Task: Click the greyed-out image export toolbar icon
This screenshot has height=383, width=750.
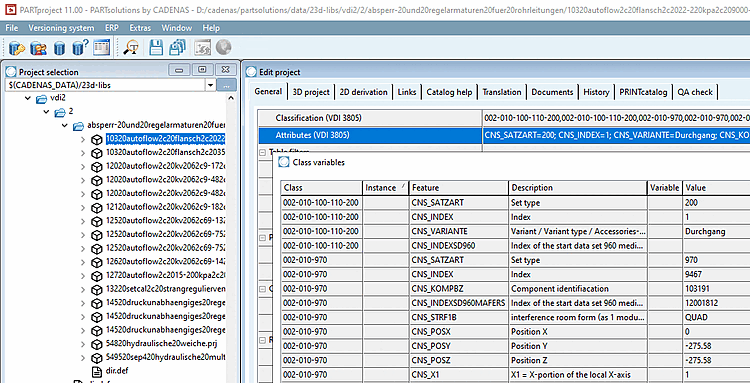Action: [202, 47]
